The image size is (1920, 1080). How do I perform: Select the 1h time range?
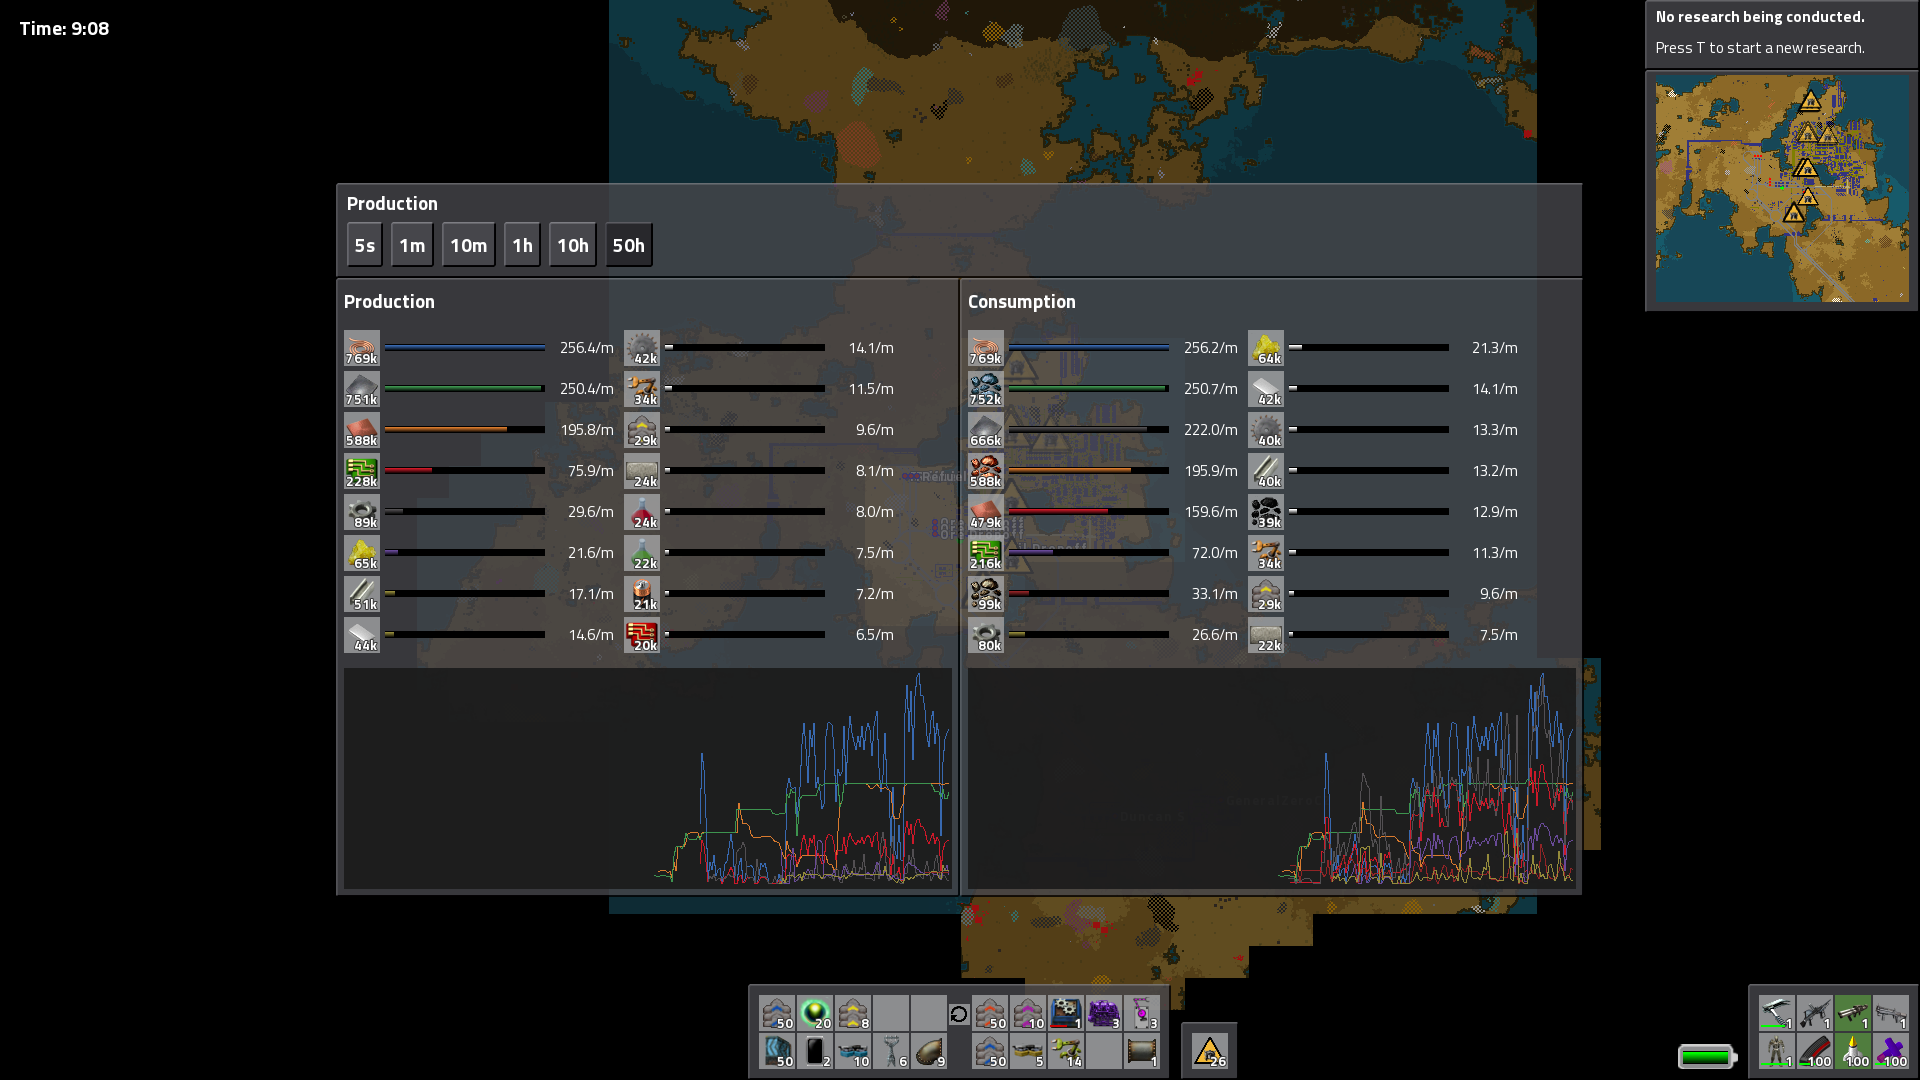coord(522,245)
